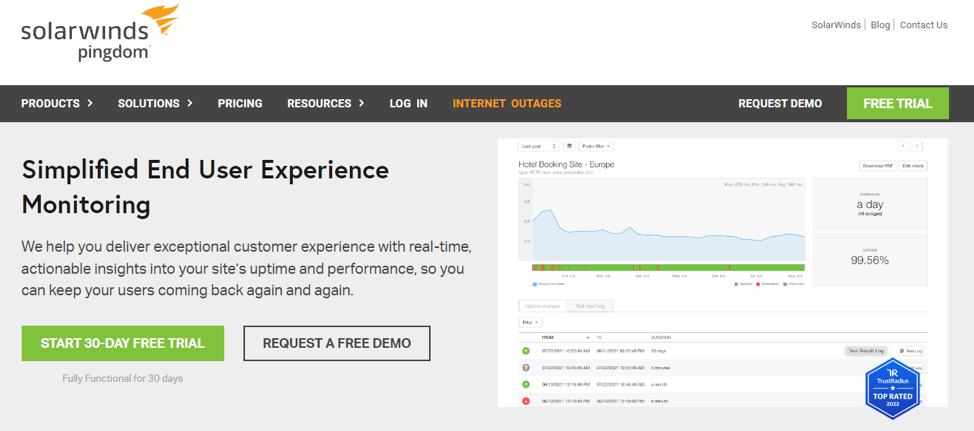Click the previous arrow in the dashboard

click(x=903, y=146)
